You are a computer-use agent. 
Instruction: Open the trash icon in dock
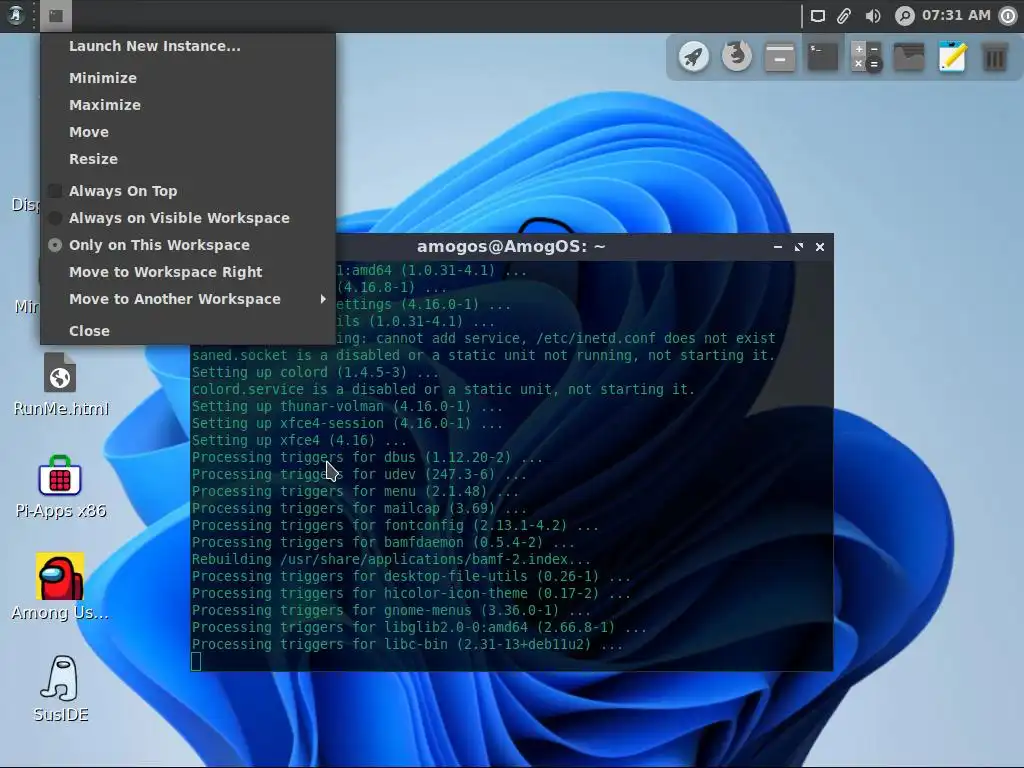(x=995, y=57)
